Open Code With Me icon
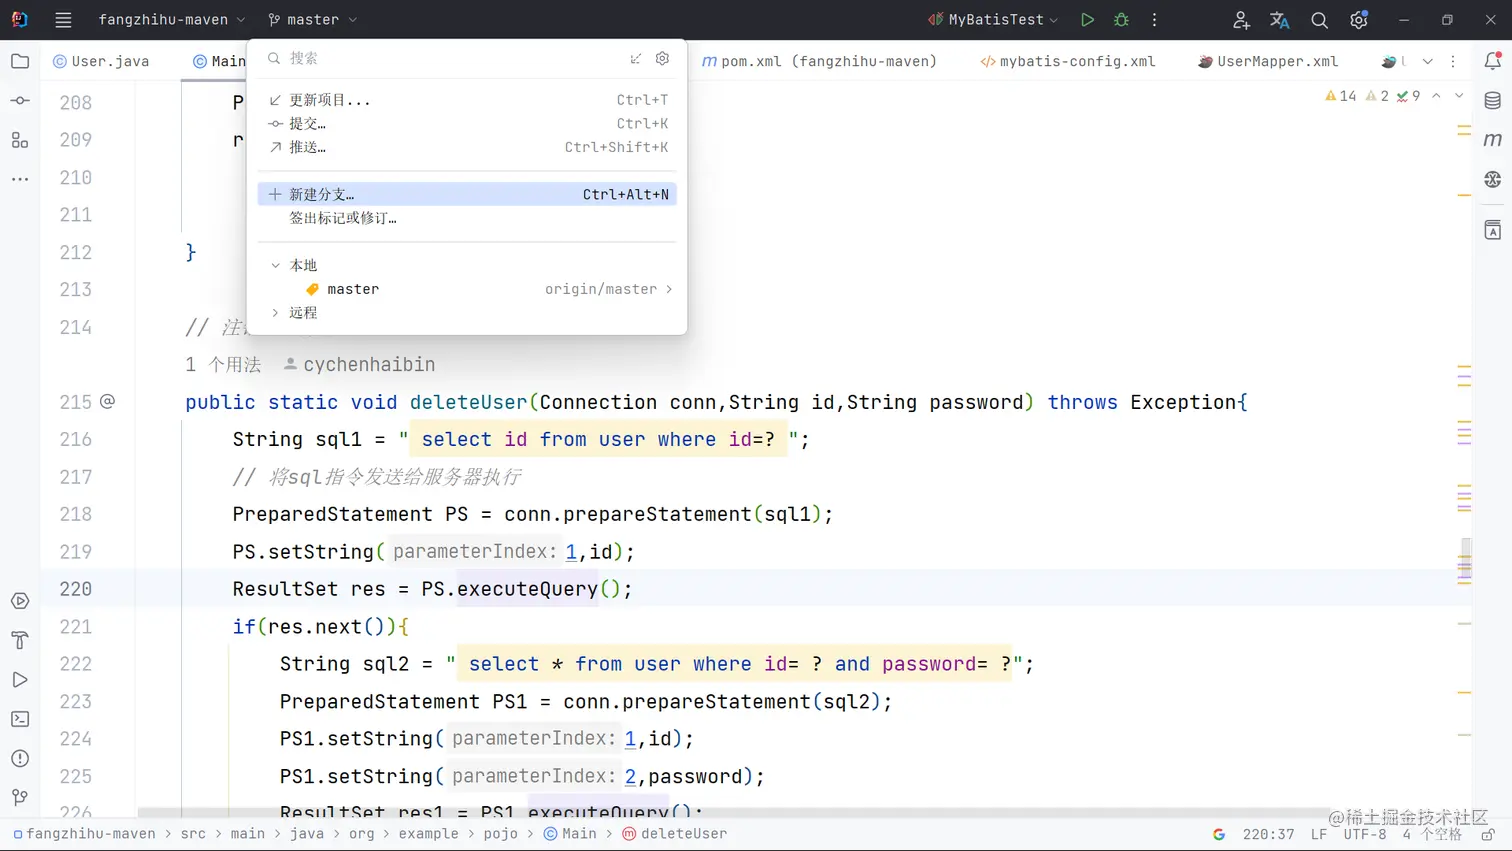Image resolution: width=1512 pixels, height=851 pixels. point(1241,20)
